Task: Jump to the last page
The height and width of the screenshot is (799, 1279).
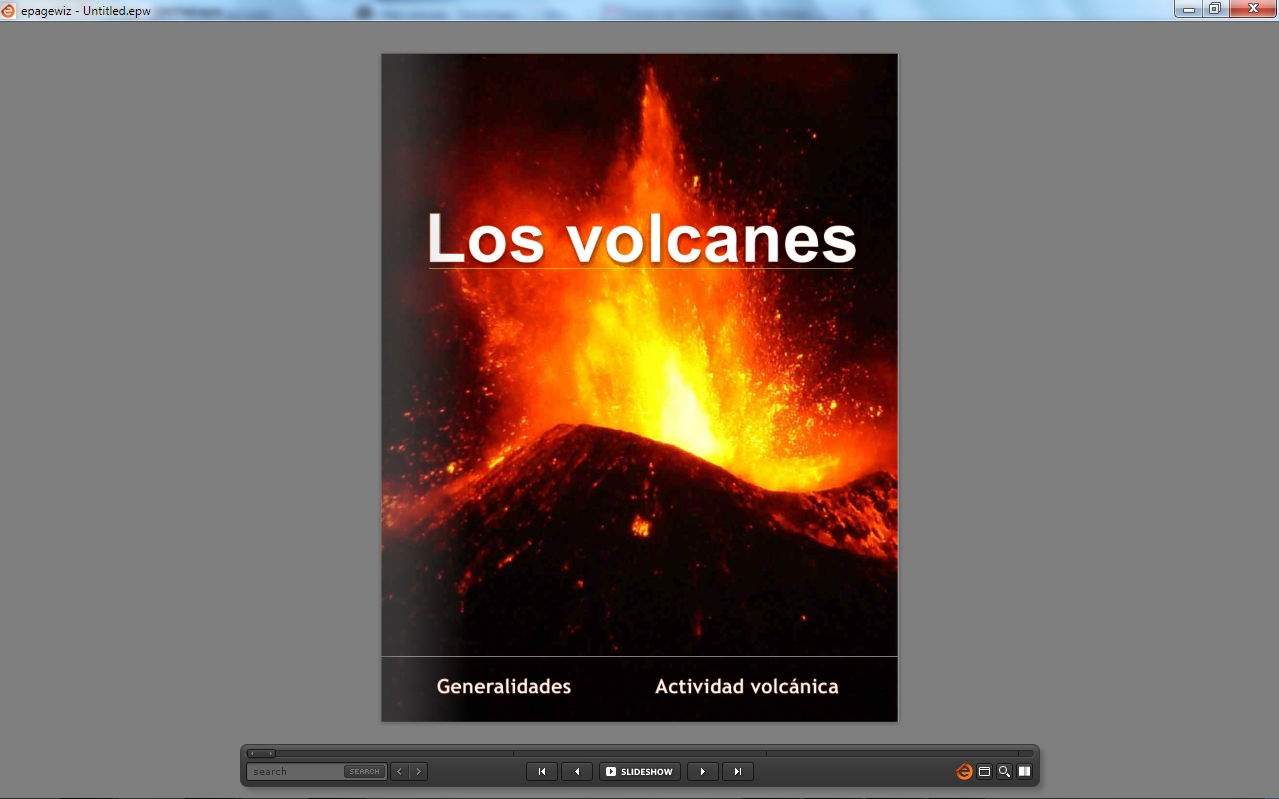Action: pyautogui.click(x=738, y=772)
